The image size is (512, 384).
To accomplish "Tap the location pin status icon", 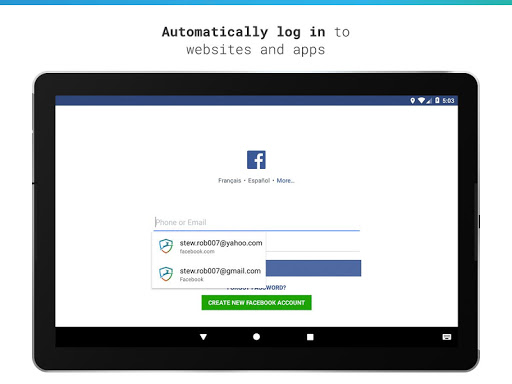I will pos(412,100).
